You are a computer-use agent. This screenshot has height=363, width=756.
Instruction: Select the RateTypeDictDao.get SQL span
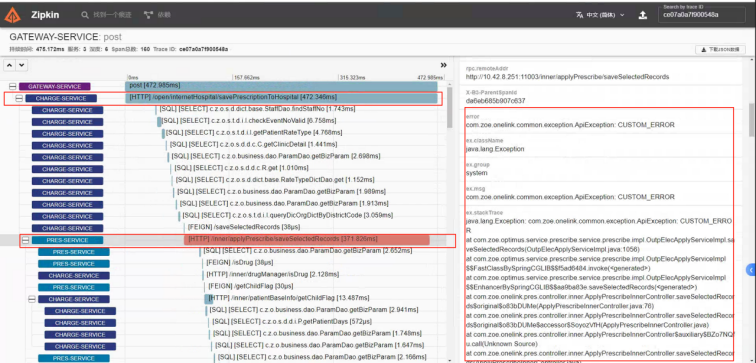click(x=267, y=180)
